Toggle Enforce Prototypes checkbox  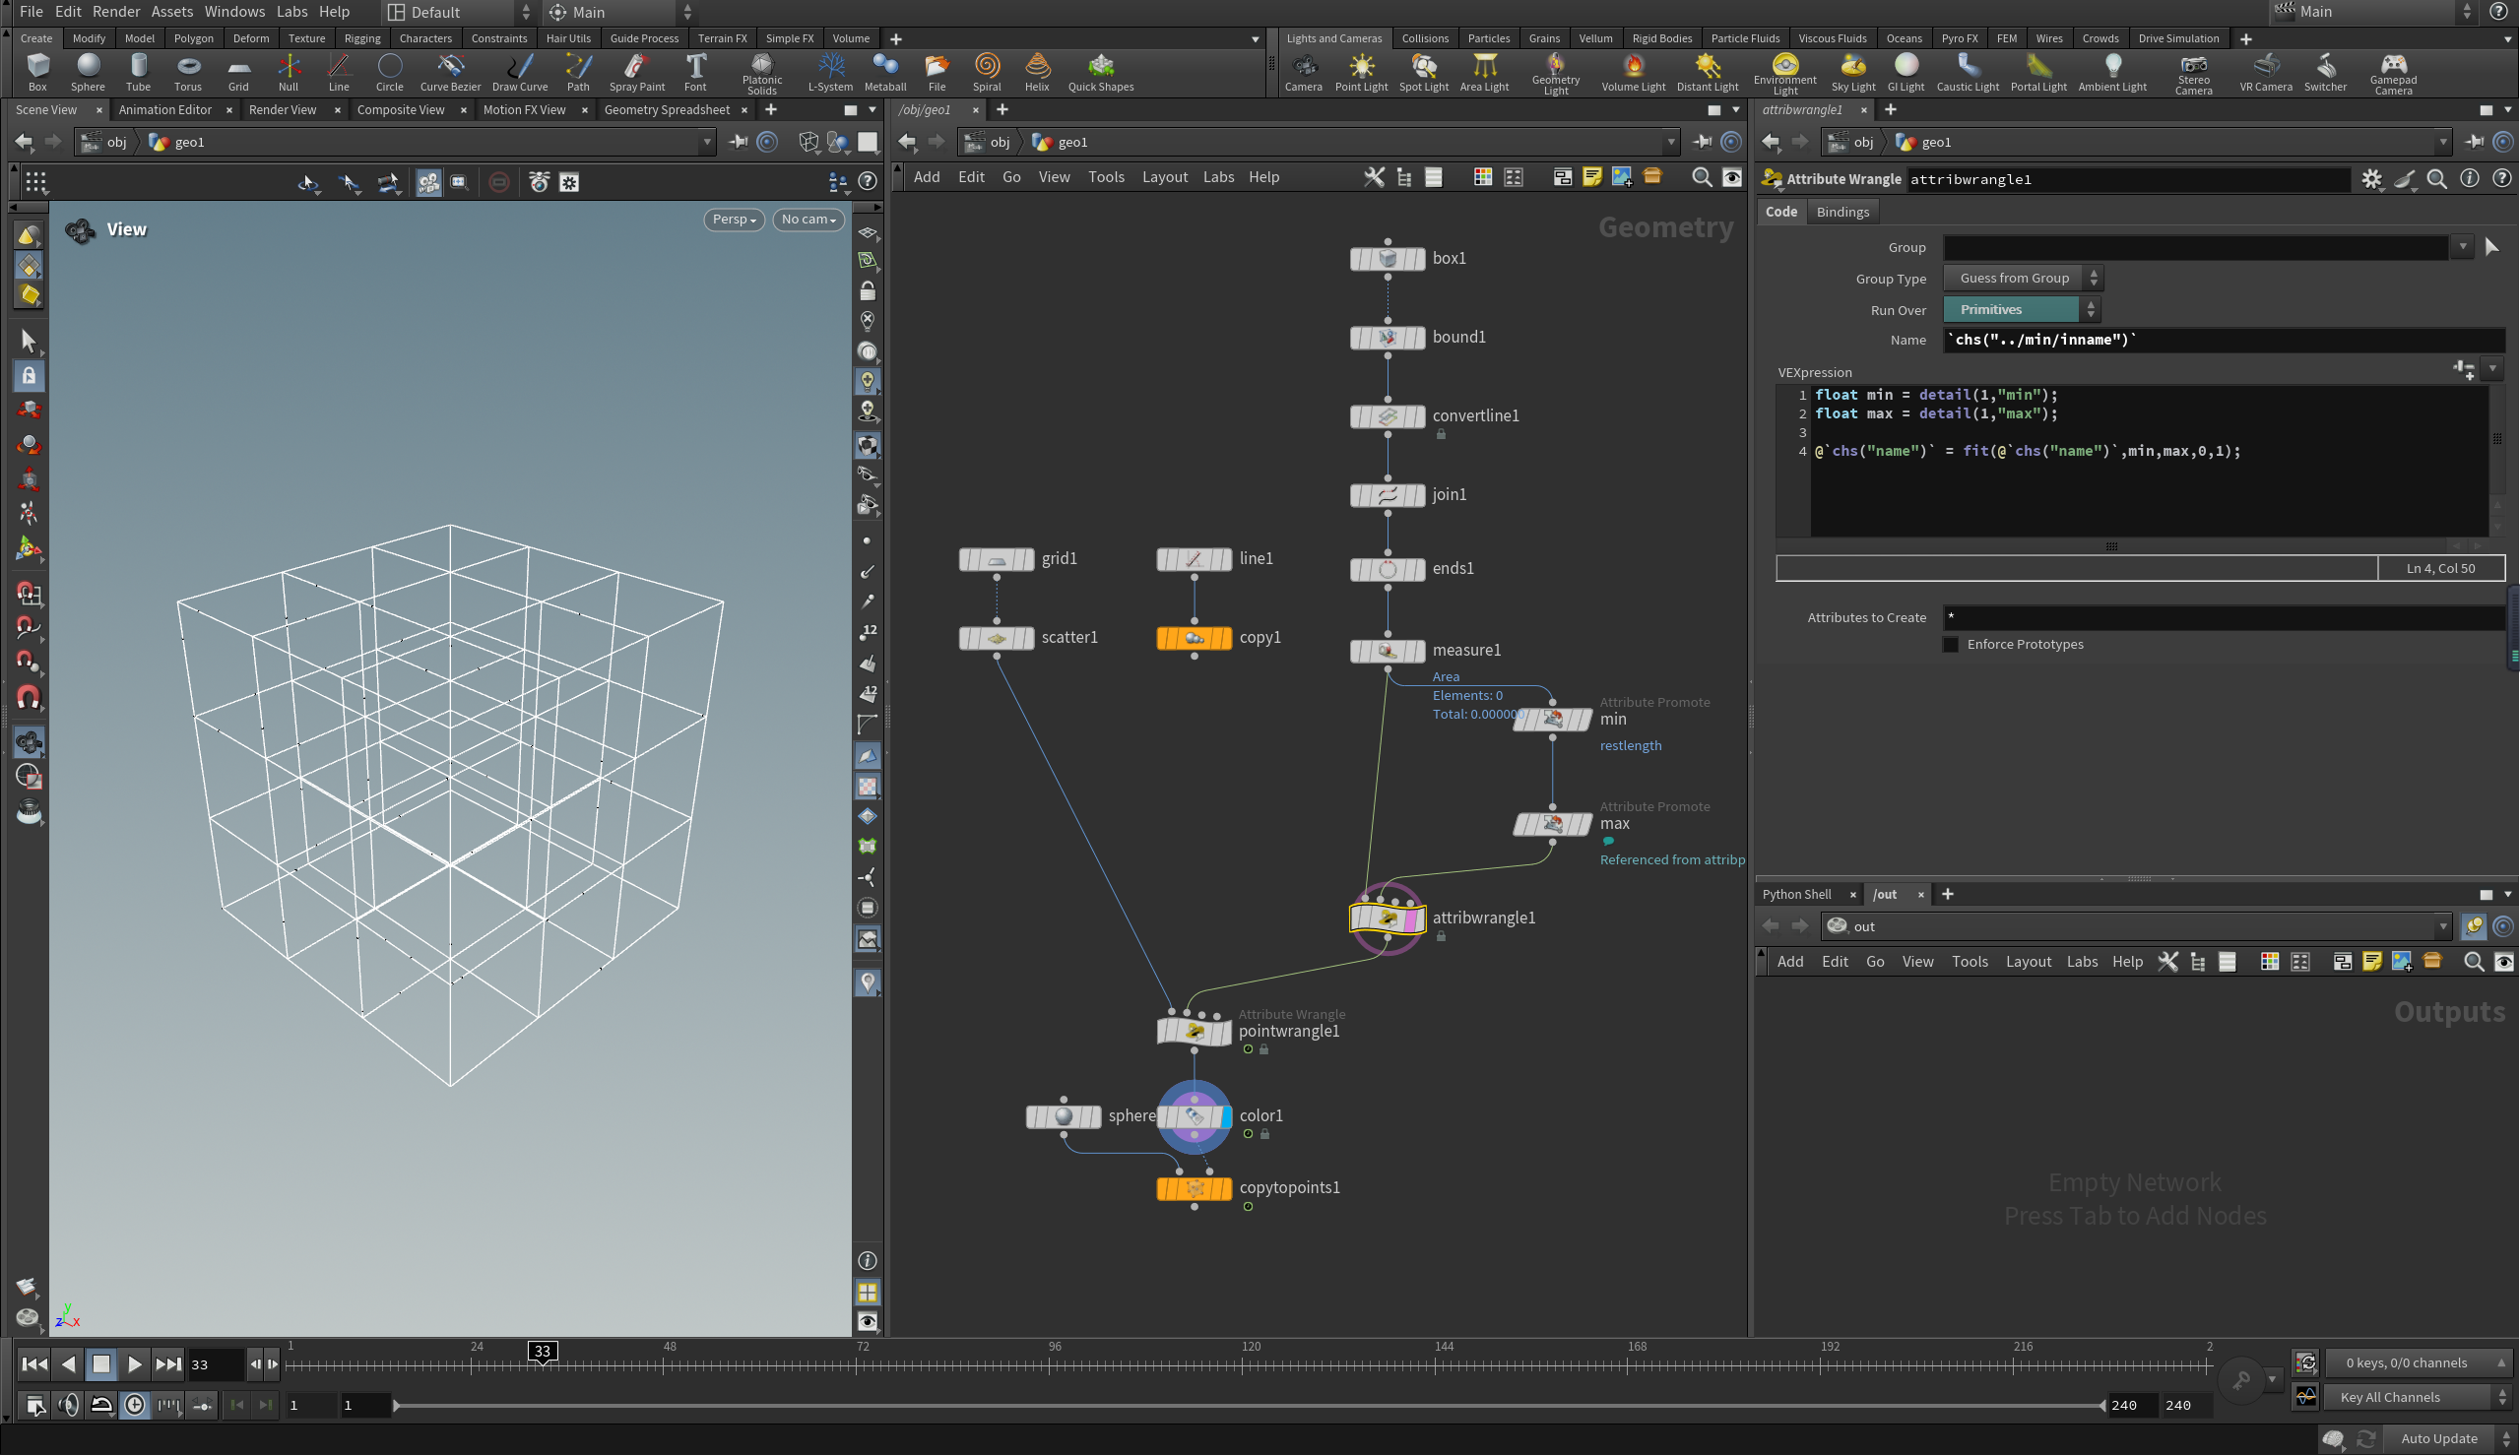click(1950, 645)
